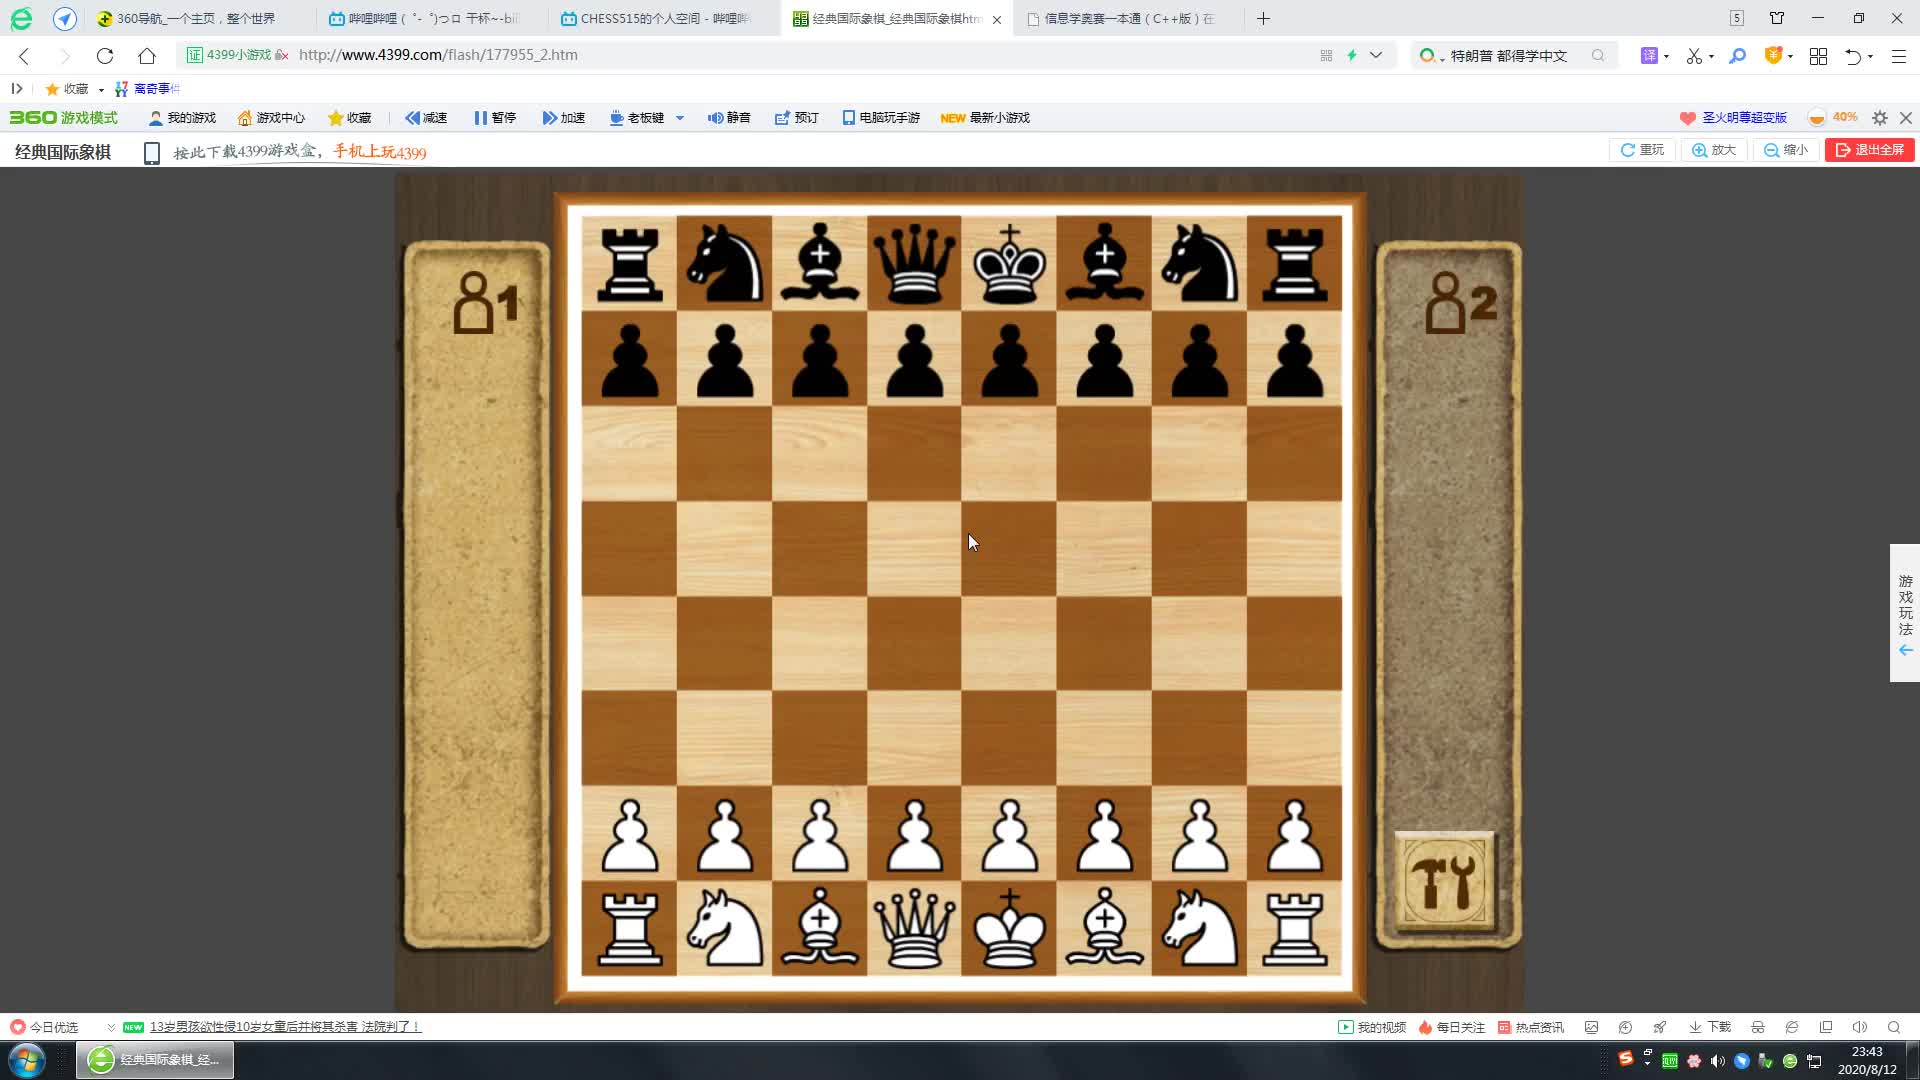Image resolution: width=1920 pixels, height=1080 pixels.
Task: Click 退出全屏 exit fullscreen button
Action: coord(1869,150)
